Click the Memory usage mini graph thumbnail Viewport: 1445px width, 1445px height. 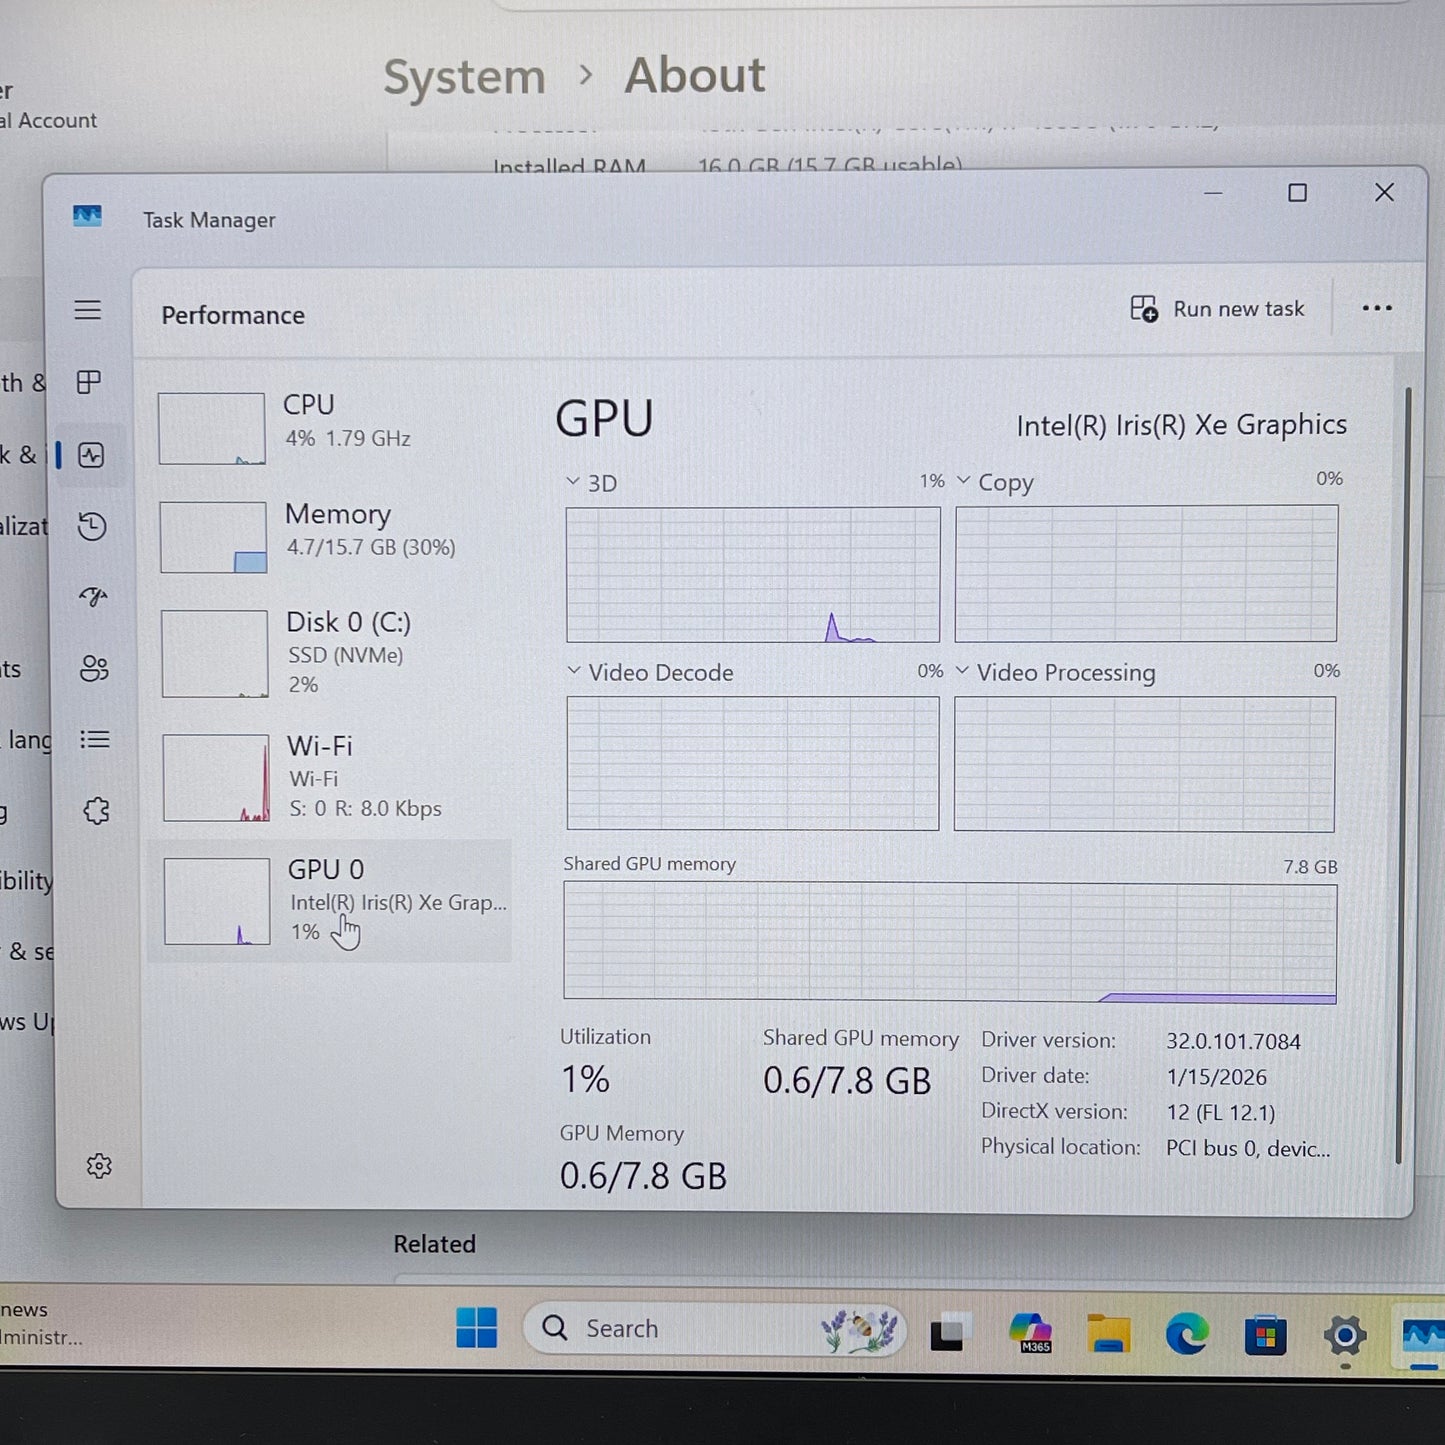[x=213, y=537]
